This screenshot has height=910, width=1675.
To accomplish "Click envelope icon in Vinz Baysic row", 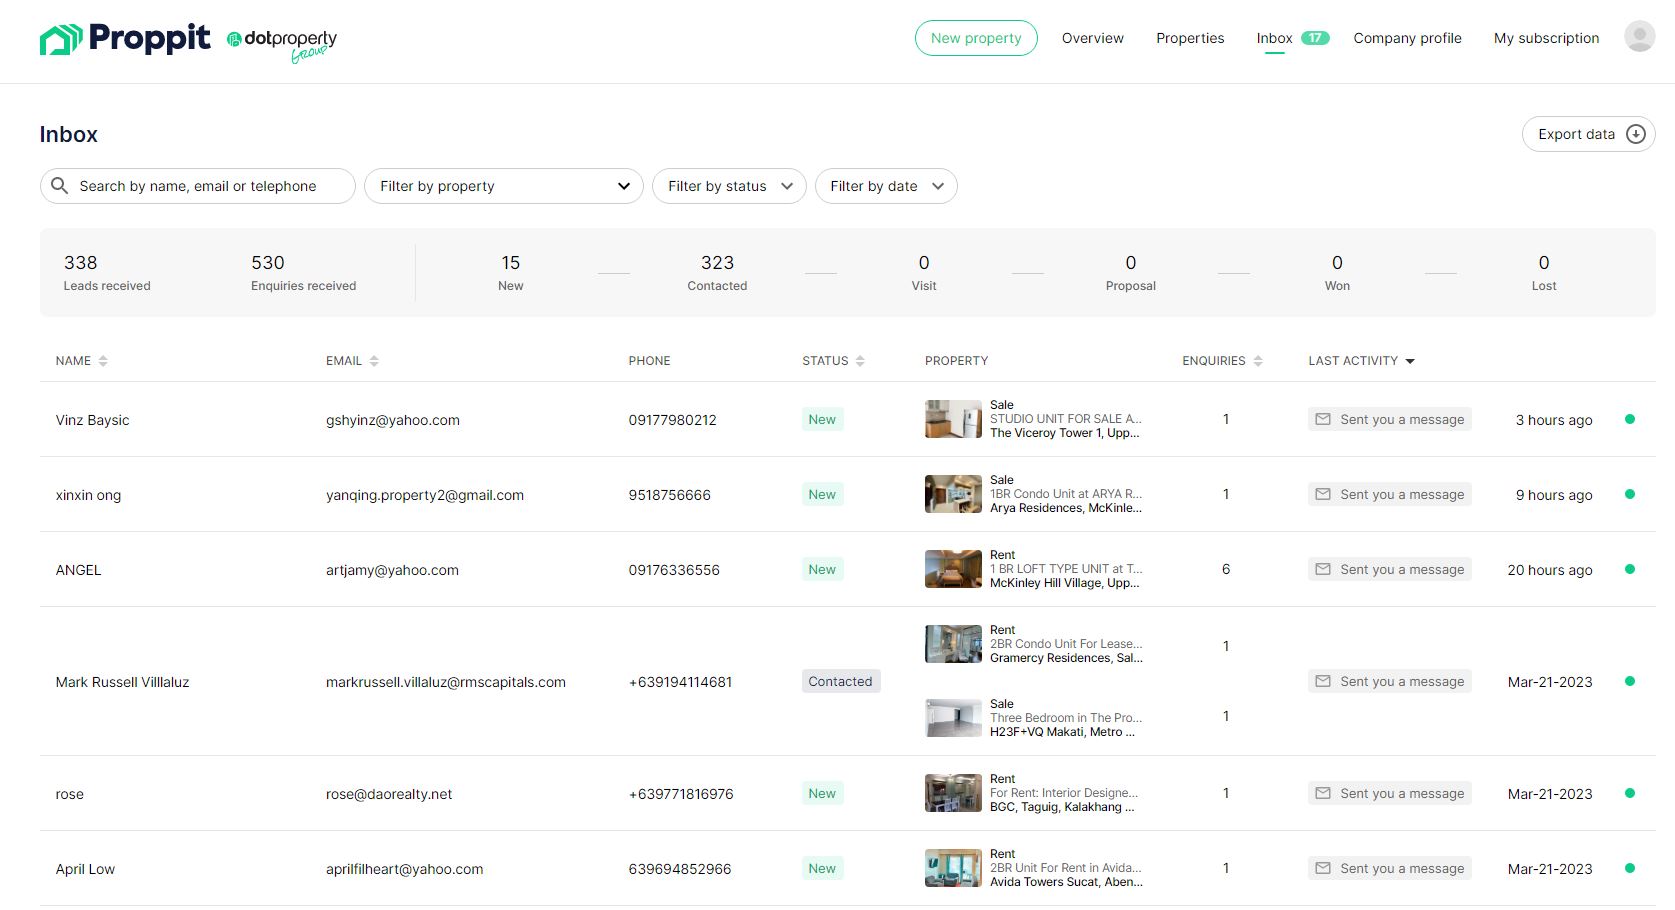I will point(1323,419).
